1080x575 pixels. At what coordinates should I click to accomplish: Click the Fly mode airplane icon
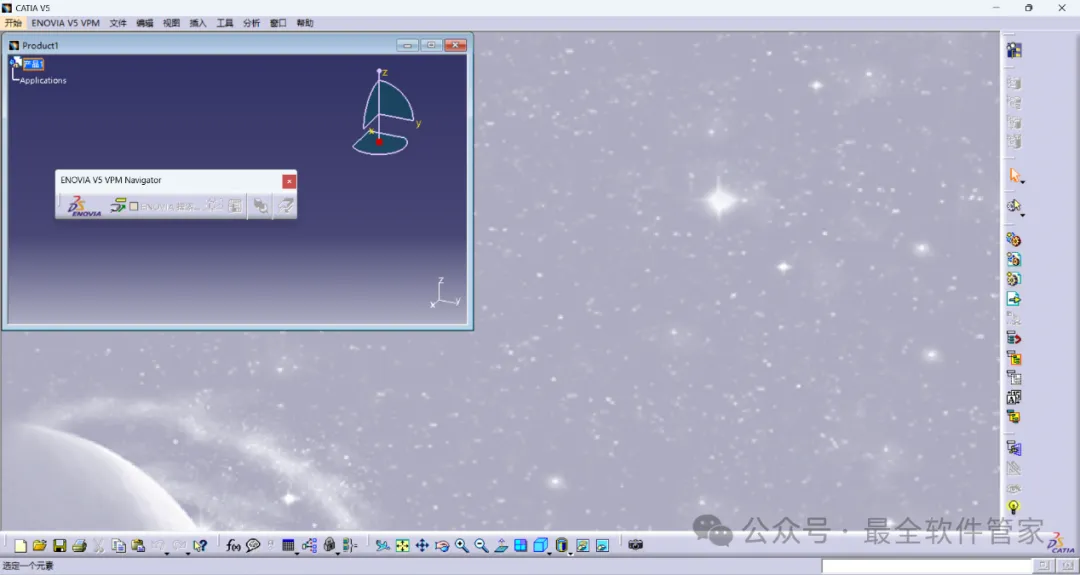point(382,545)
